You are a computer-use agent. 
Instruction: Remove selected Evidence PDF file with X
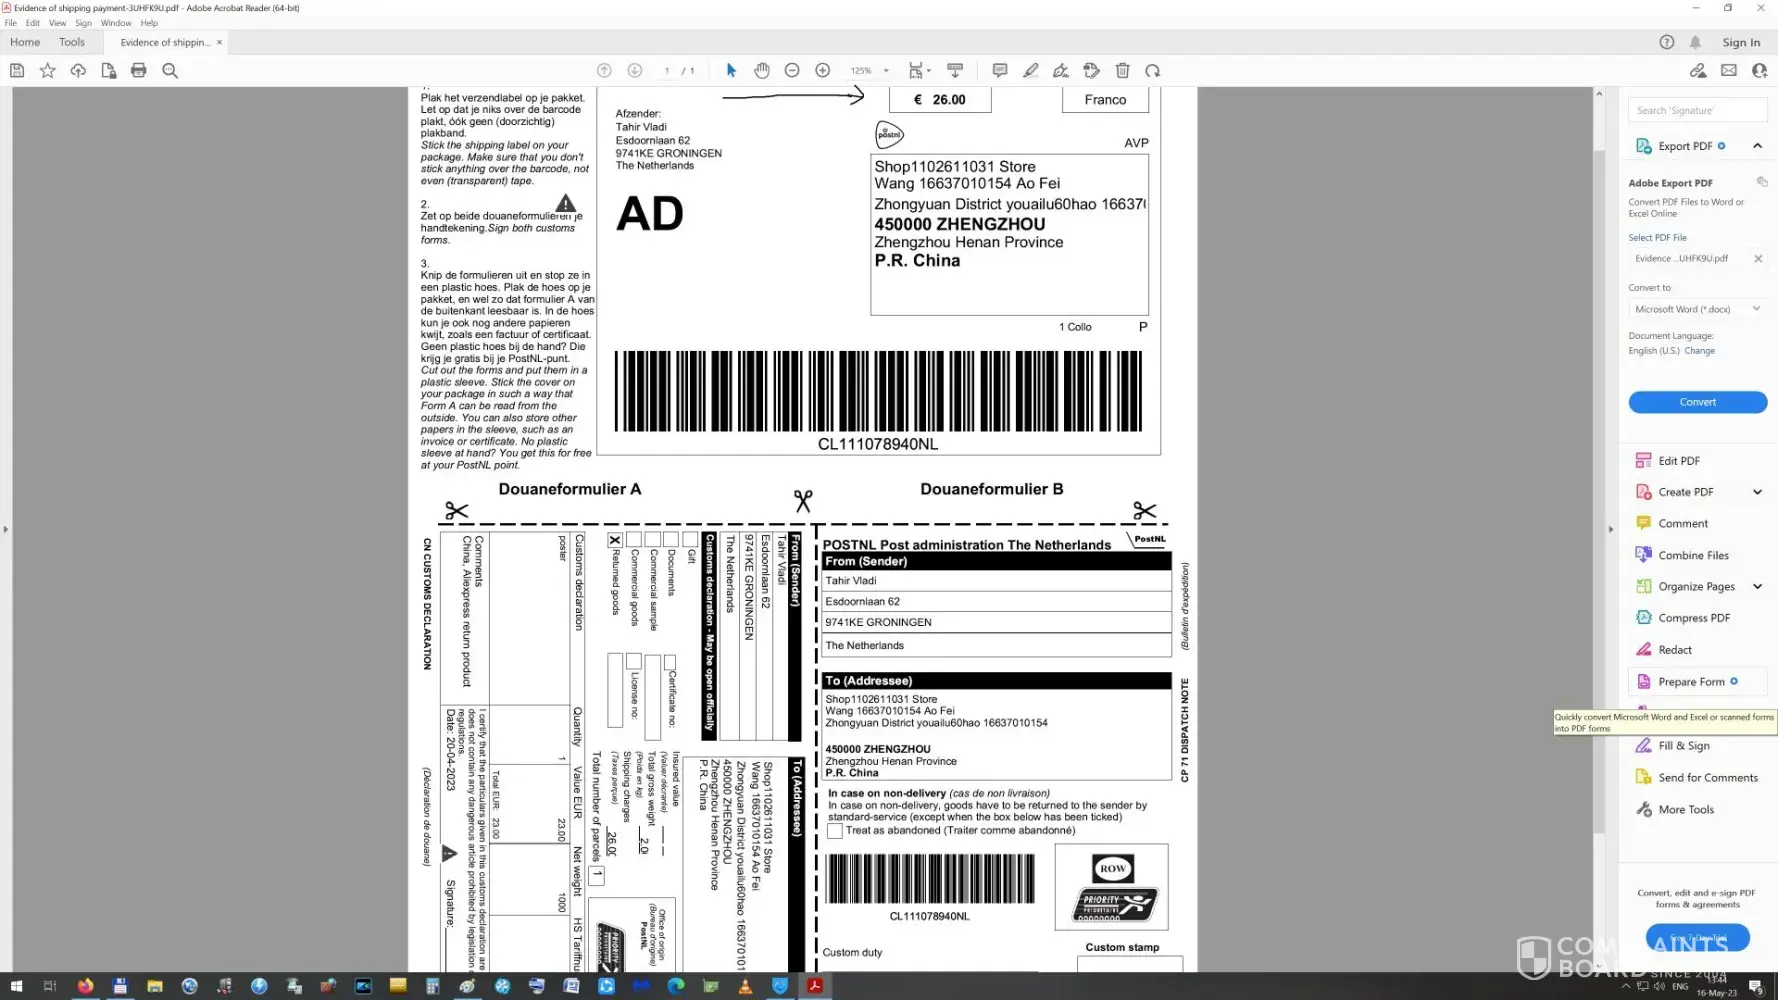1758,259
